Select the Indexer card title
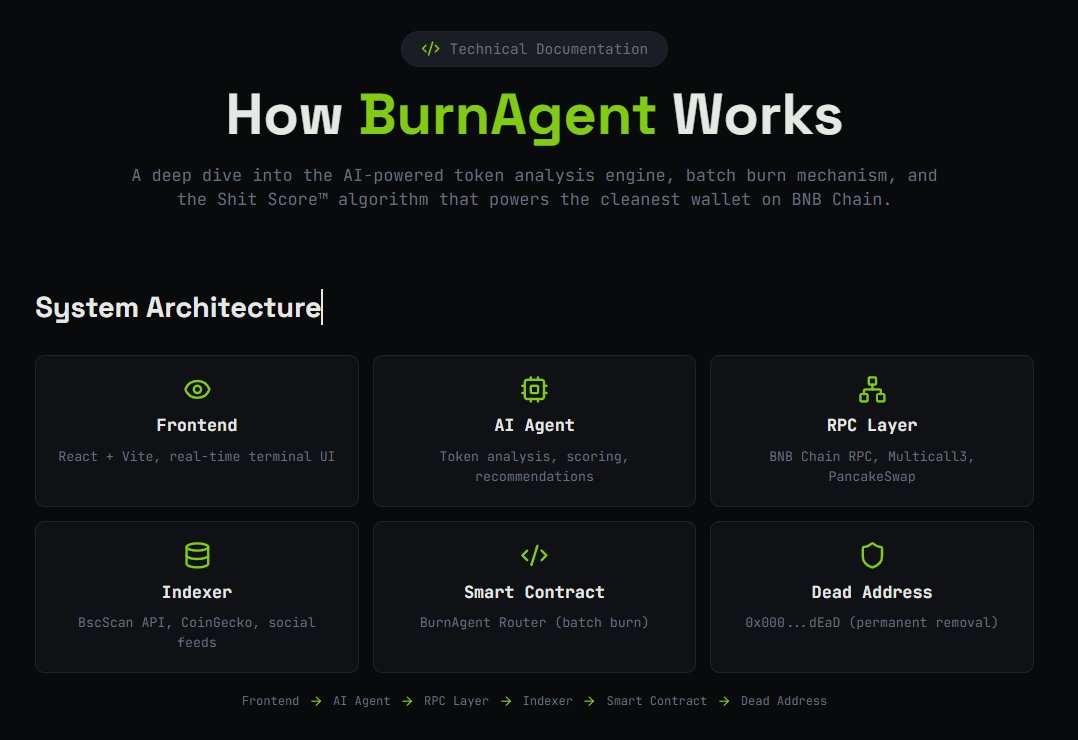Image resolution: width=1078 pixels, height=740 pixels. point(197,592)
